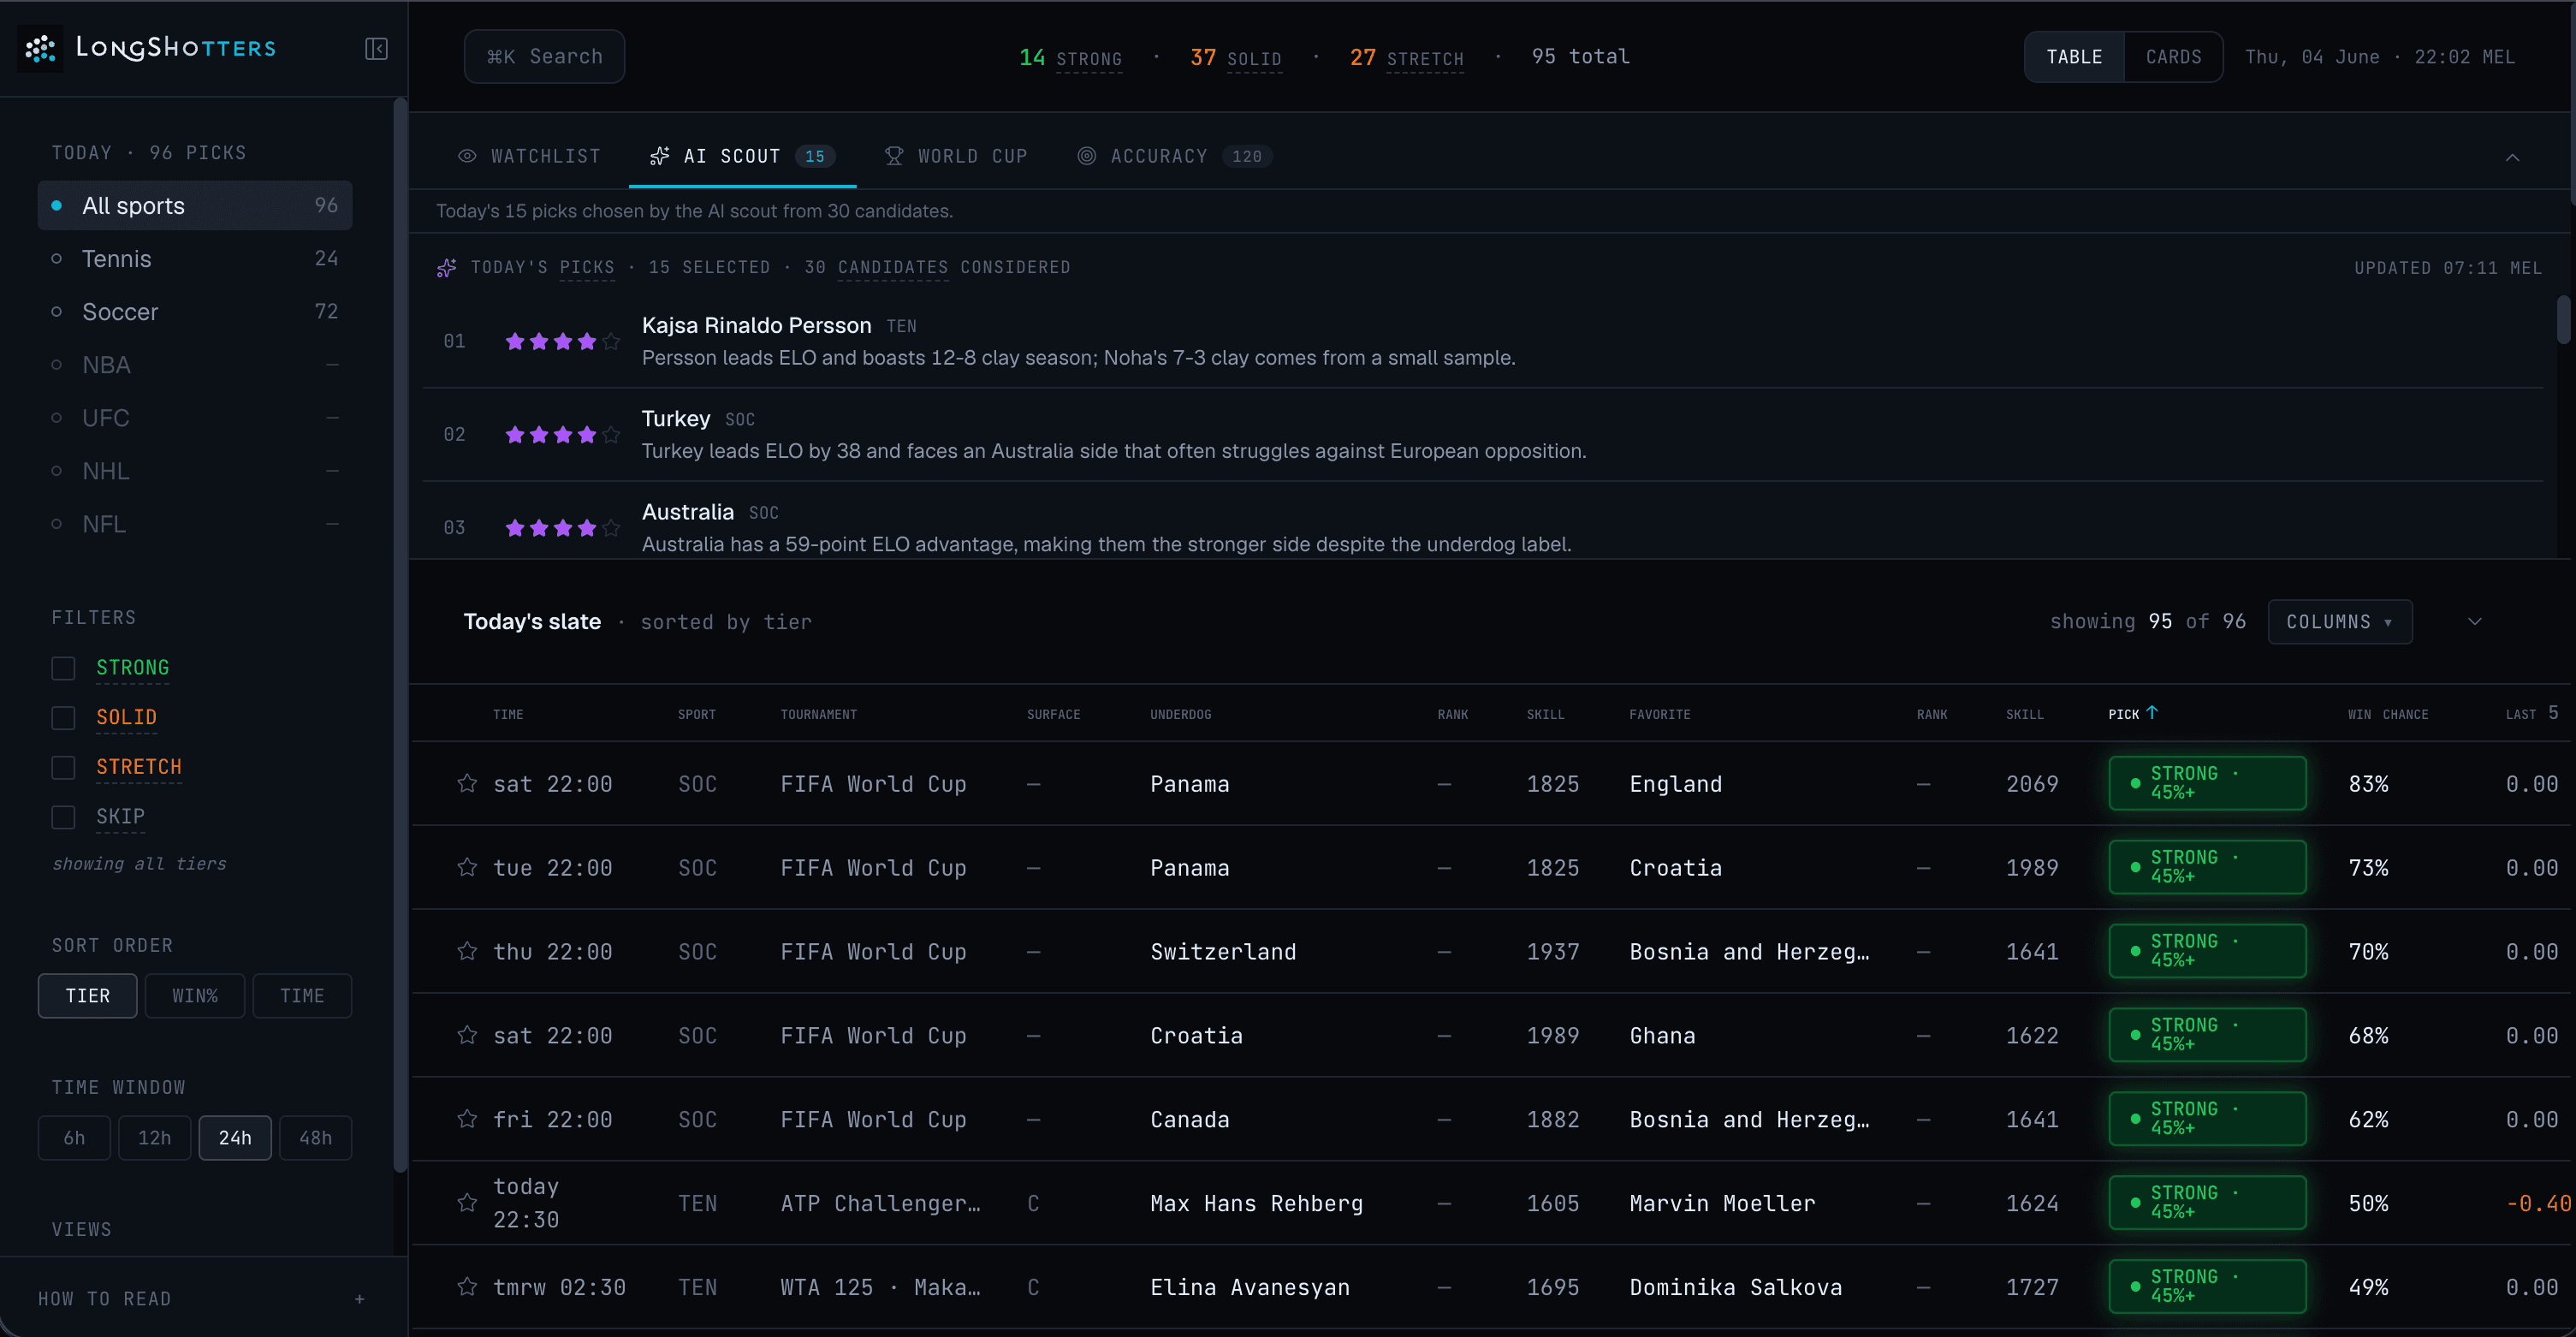Star the Panama vs Croatia row
2576x1337 pixels.
coord(467,867)
